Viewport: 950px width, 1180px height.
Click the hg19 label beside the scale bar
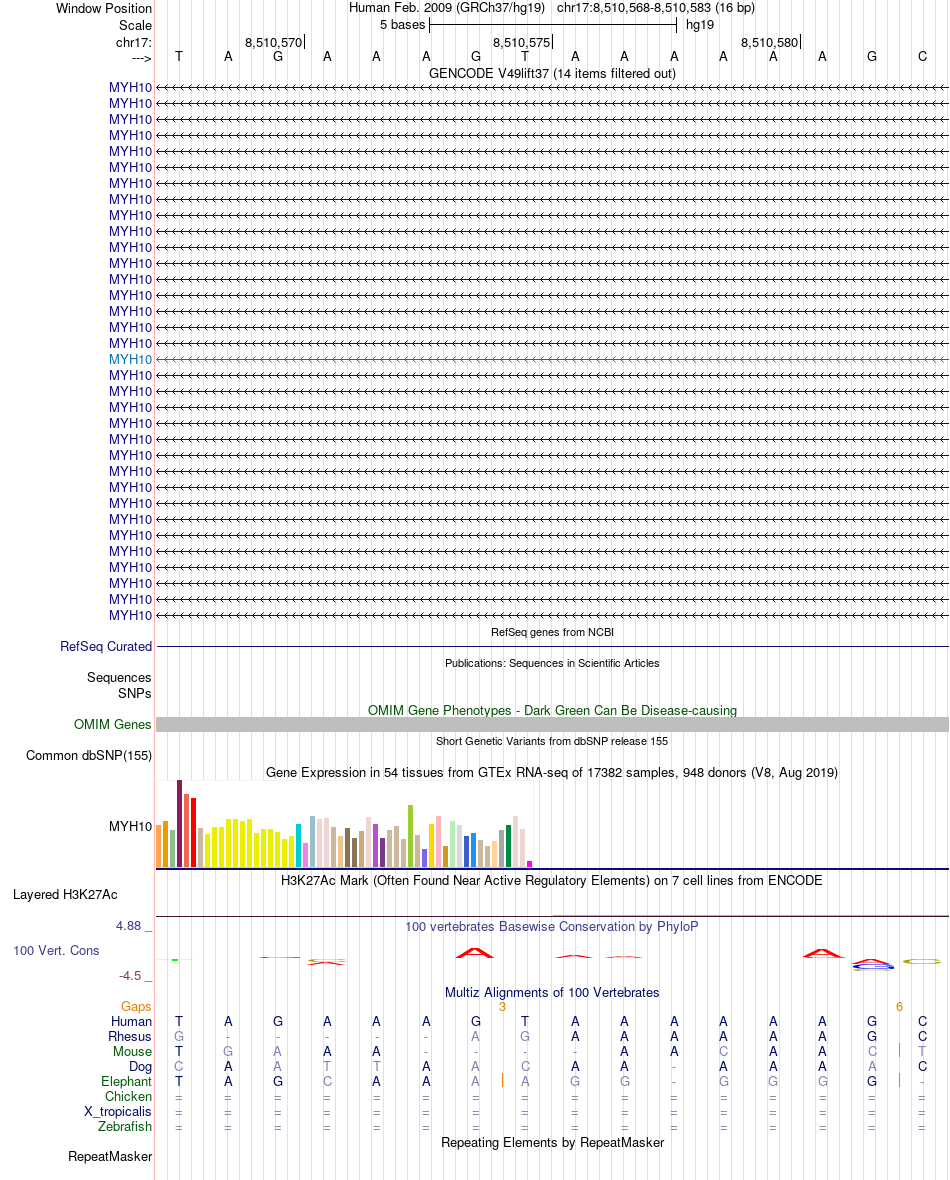pos(699,25)
